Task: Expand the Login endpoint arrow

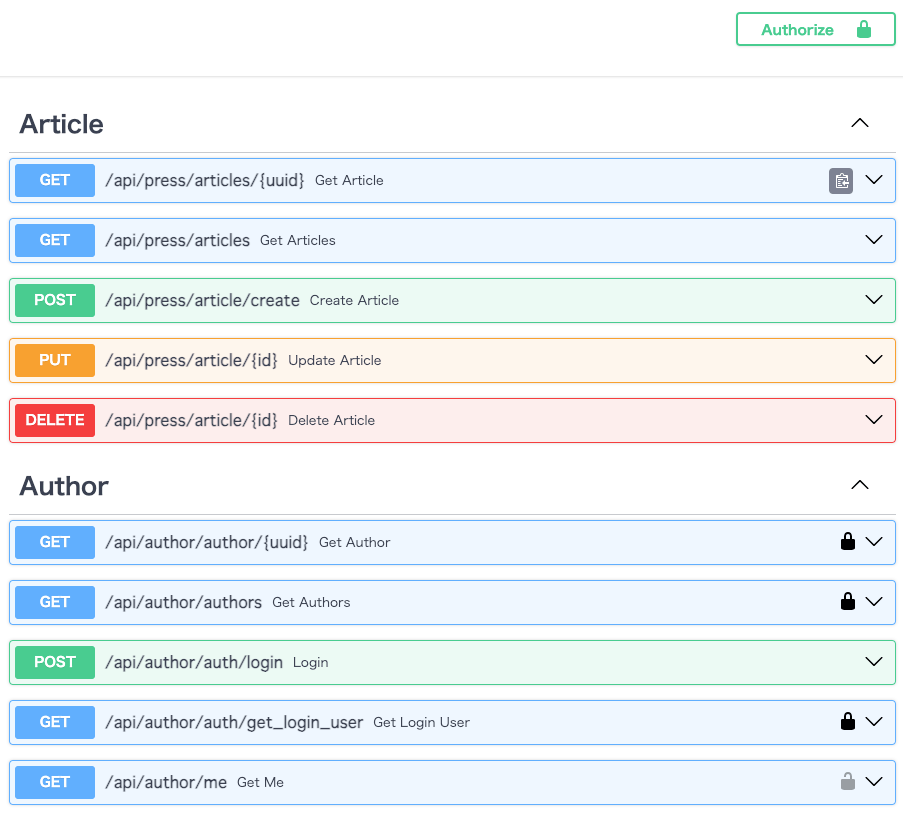Action: tap(874, 662)
